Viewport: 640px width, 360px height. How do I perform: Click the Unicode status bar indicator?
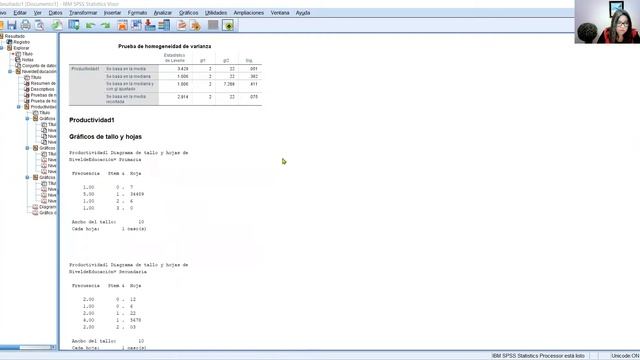pos(625,356)
